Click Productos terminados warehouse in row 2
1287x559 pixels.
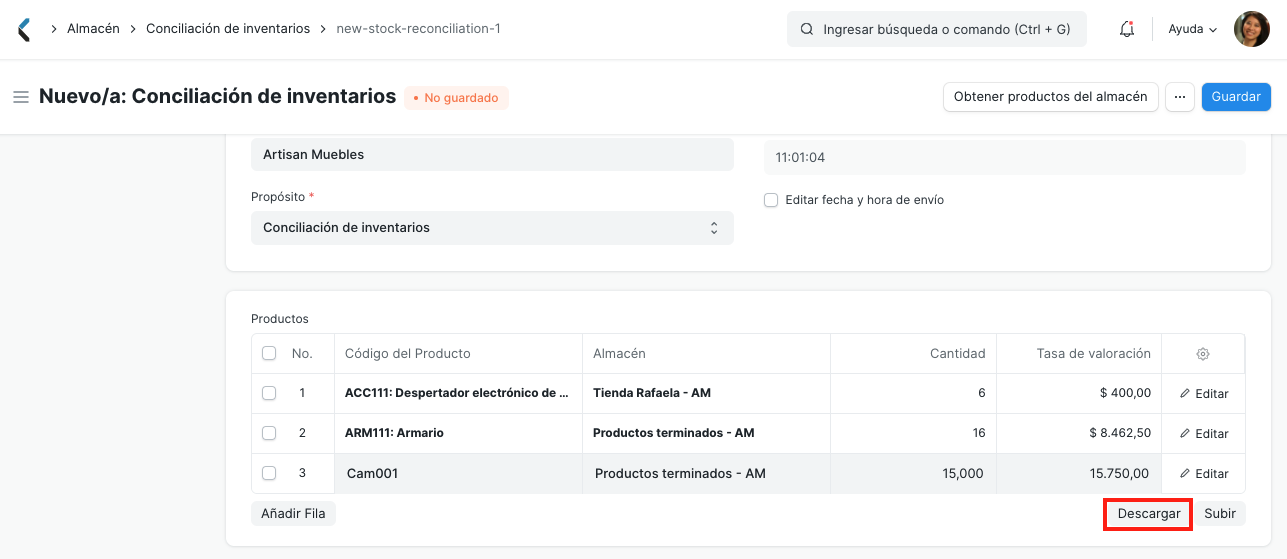[707, 433]
